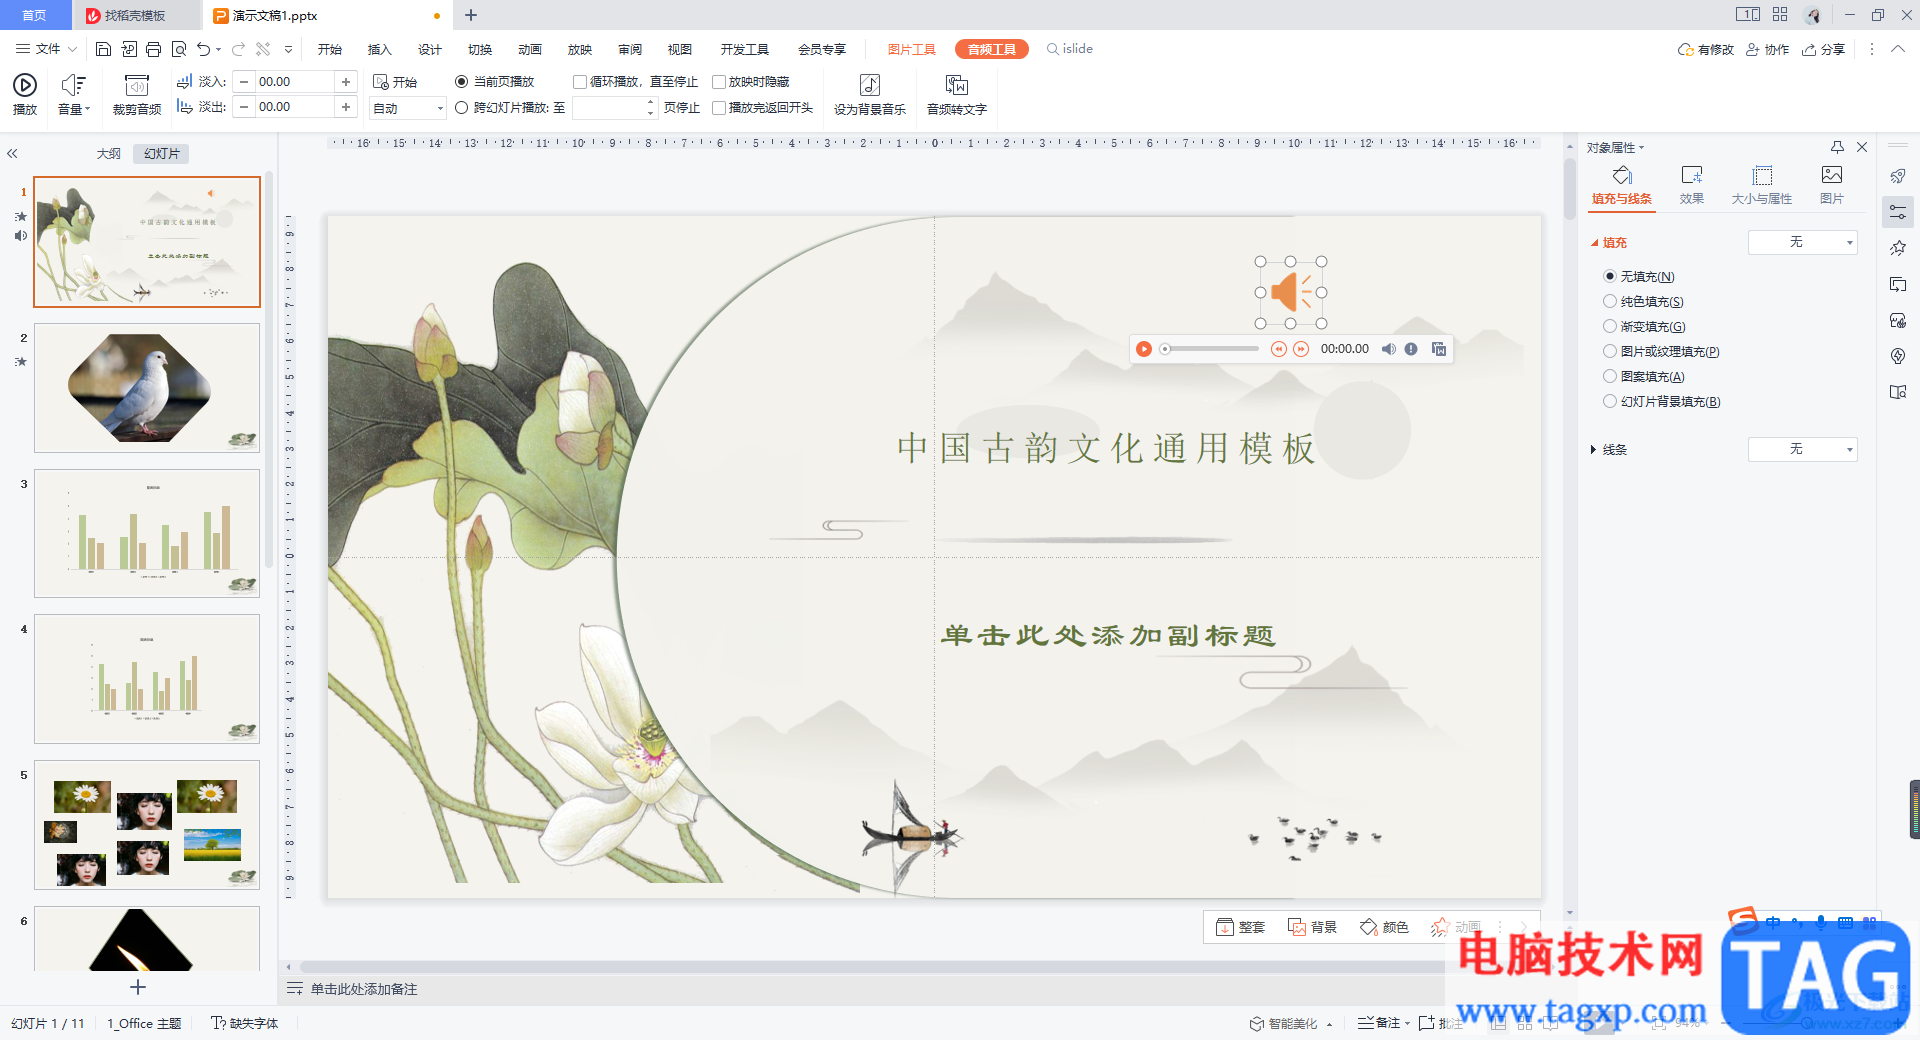The height and width of the screenshot is (1040, 1920).
Task: Expand the Line (线条) section
Action: 1610,450
